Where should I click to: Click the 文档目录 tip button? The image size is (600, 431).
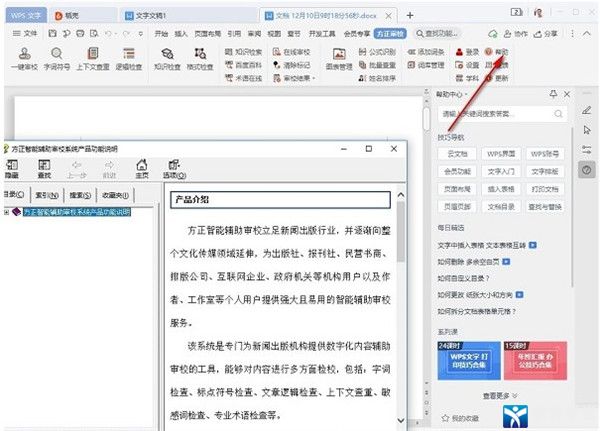pyautogui.click(x=501, y=206)
